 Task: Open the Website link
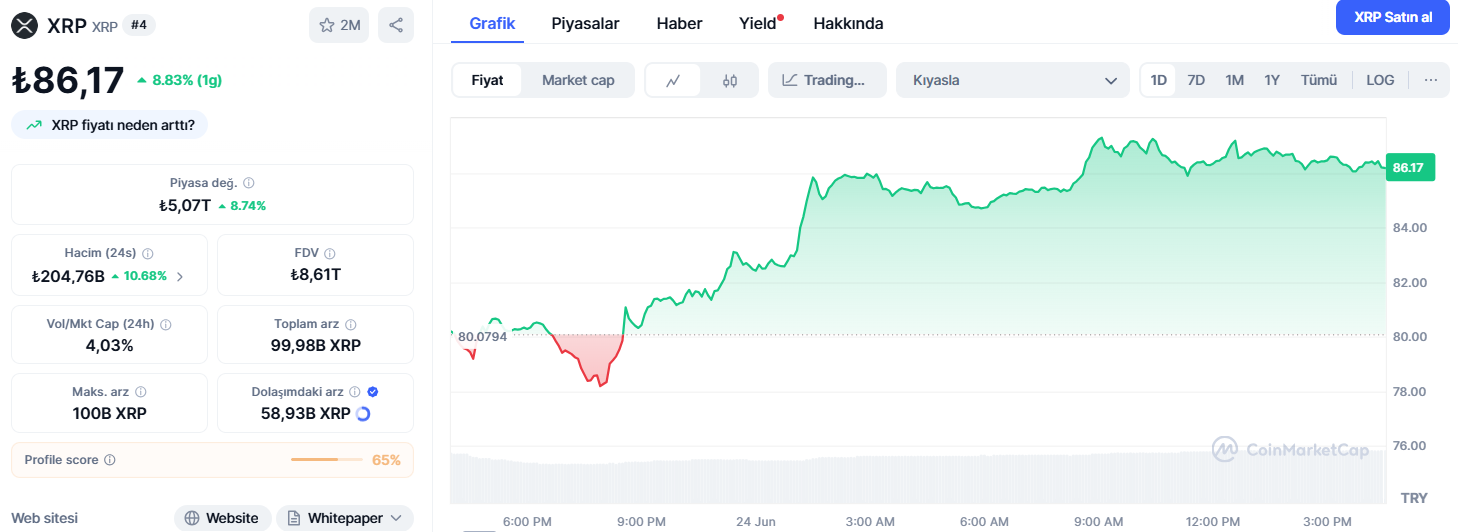(223, 518)
